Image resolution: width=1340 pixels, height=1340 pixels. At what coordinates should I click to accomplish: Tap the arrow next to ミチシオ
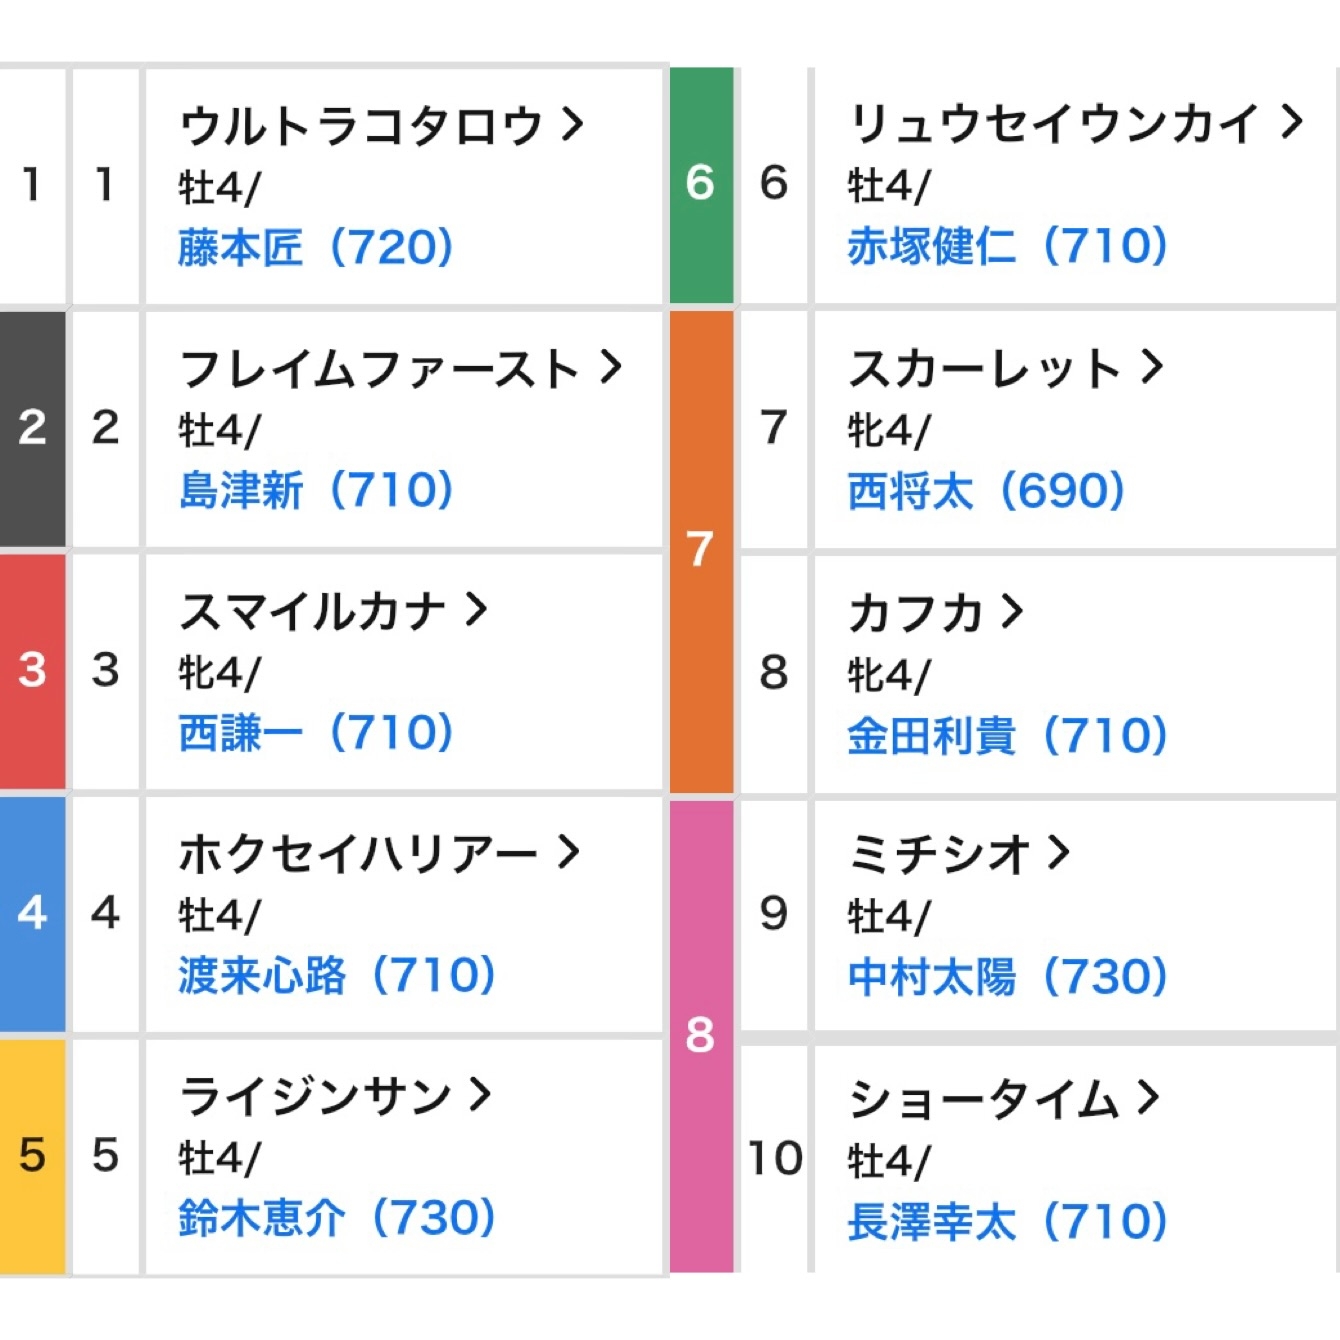pyautogui.click(x=1058, y=853)
